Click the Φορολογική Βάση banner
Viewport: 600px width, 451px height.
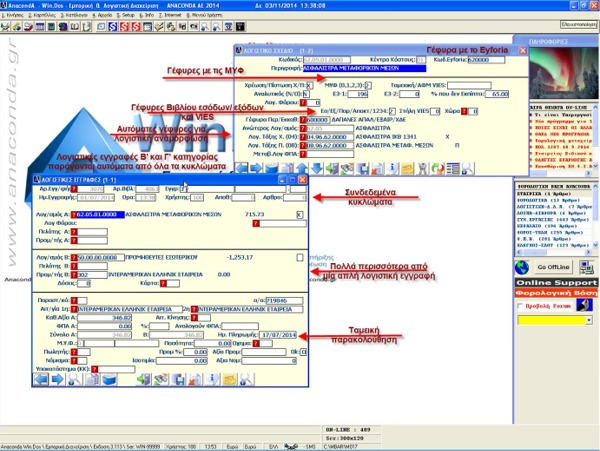(556, 293)
